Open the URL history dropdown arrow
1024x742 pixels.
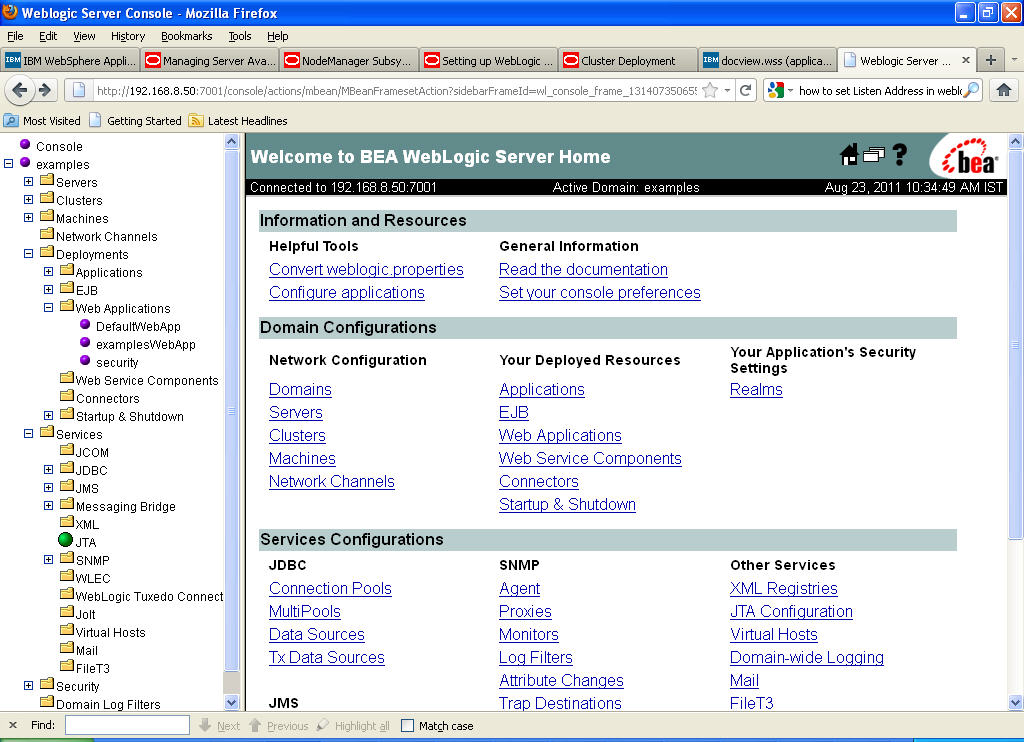click(x=727, y=90)
